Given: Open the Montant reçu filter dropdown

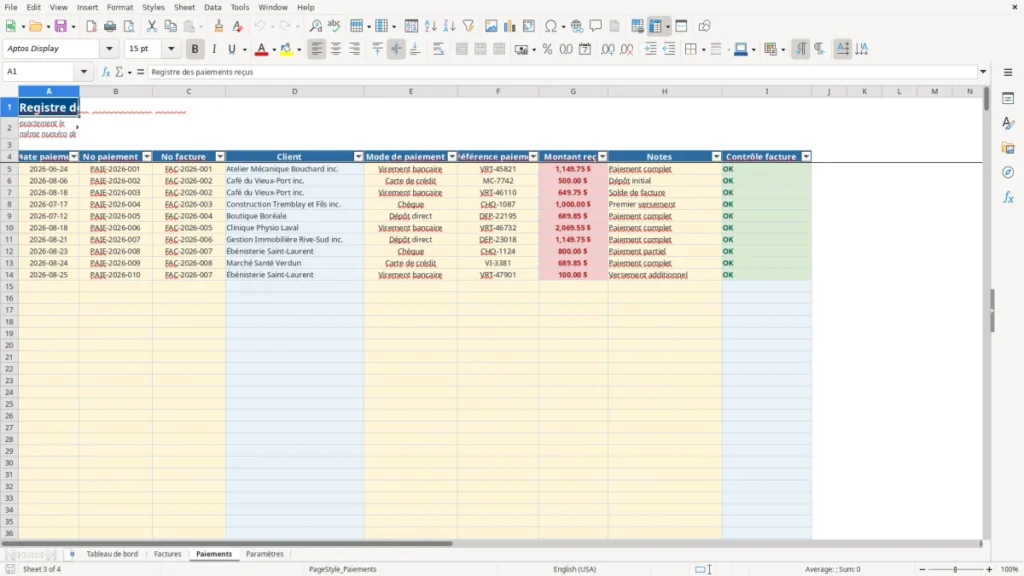Looking at the screenshot, I should pos(603,157).
